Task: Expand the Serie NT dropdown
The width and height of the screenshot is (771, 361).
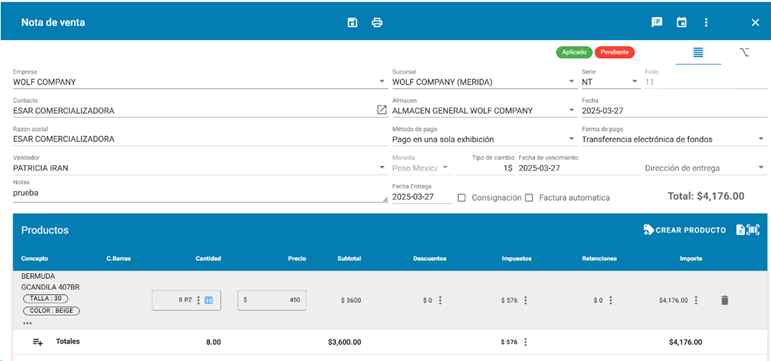Action: (x=634, y=82)
